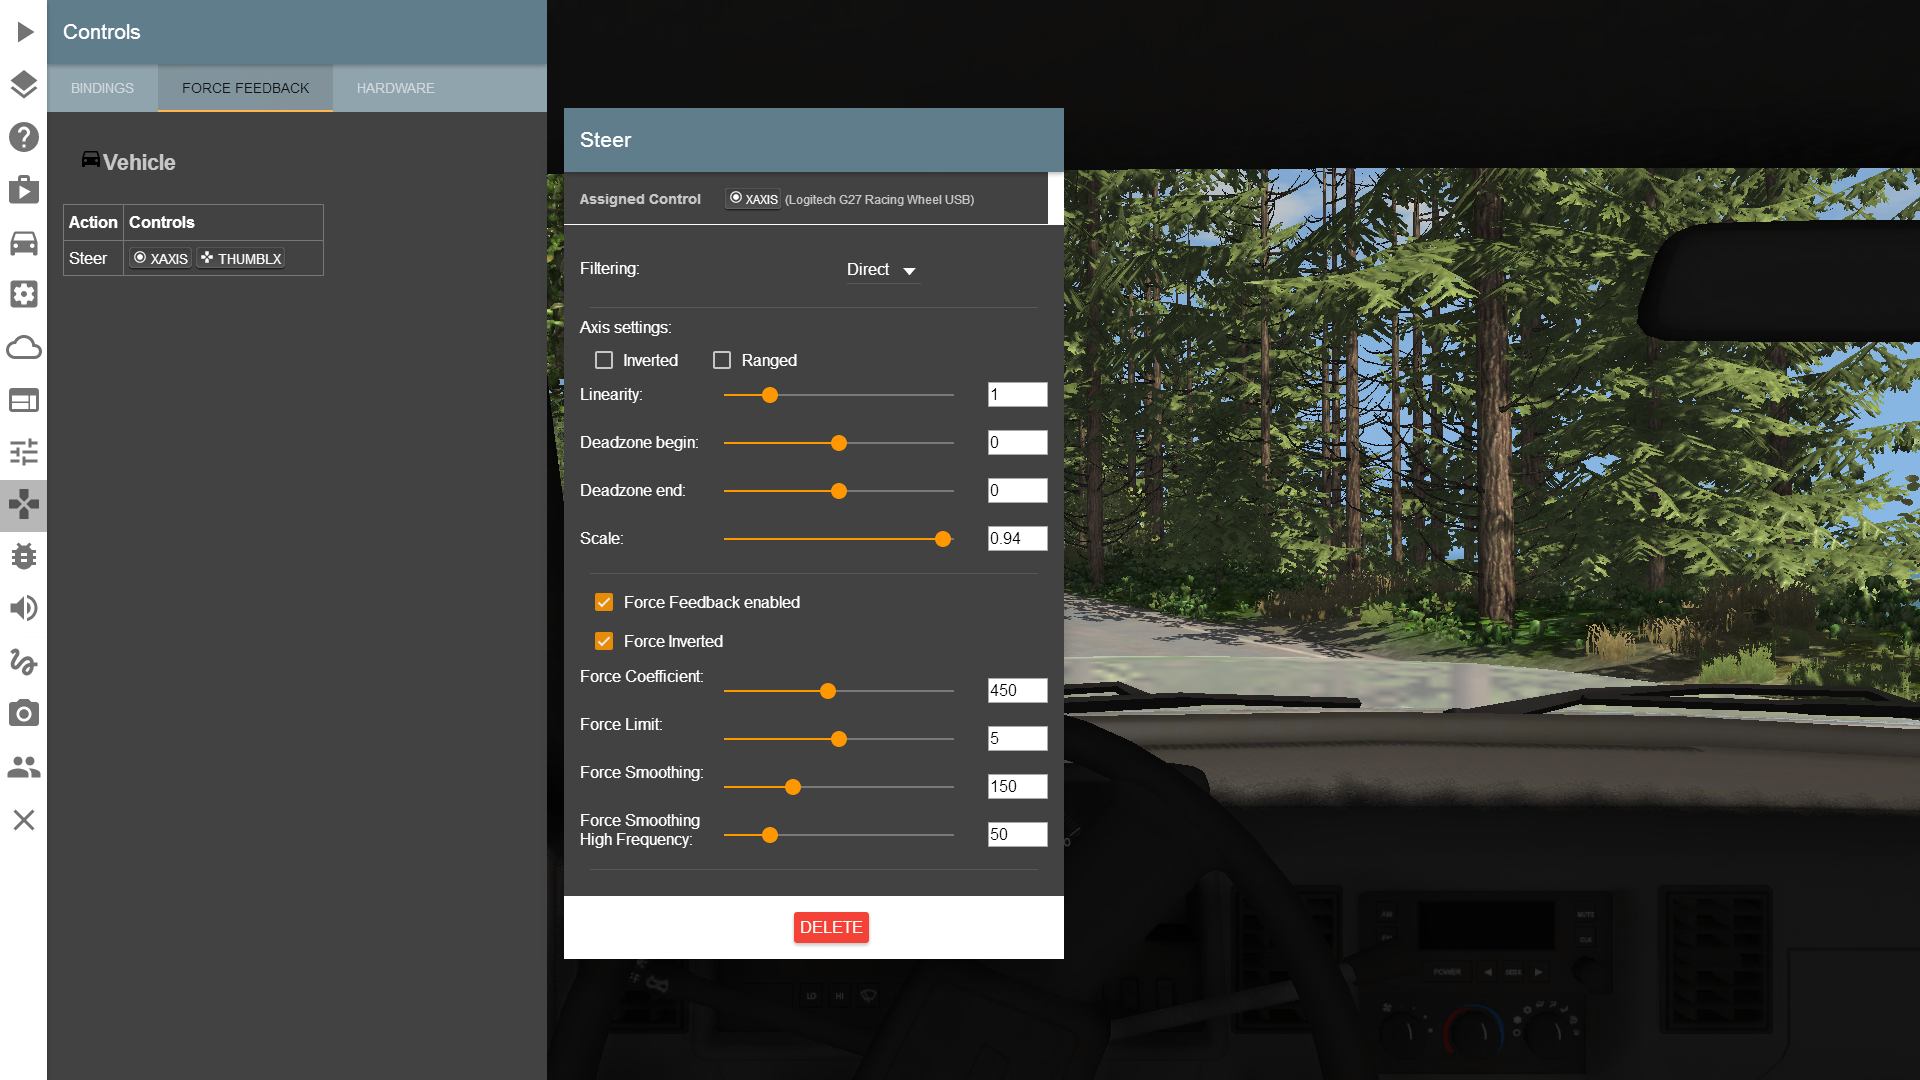Open the layers icon in the sidebar

pyautogui.click(x=24, y=85)
